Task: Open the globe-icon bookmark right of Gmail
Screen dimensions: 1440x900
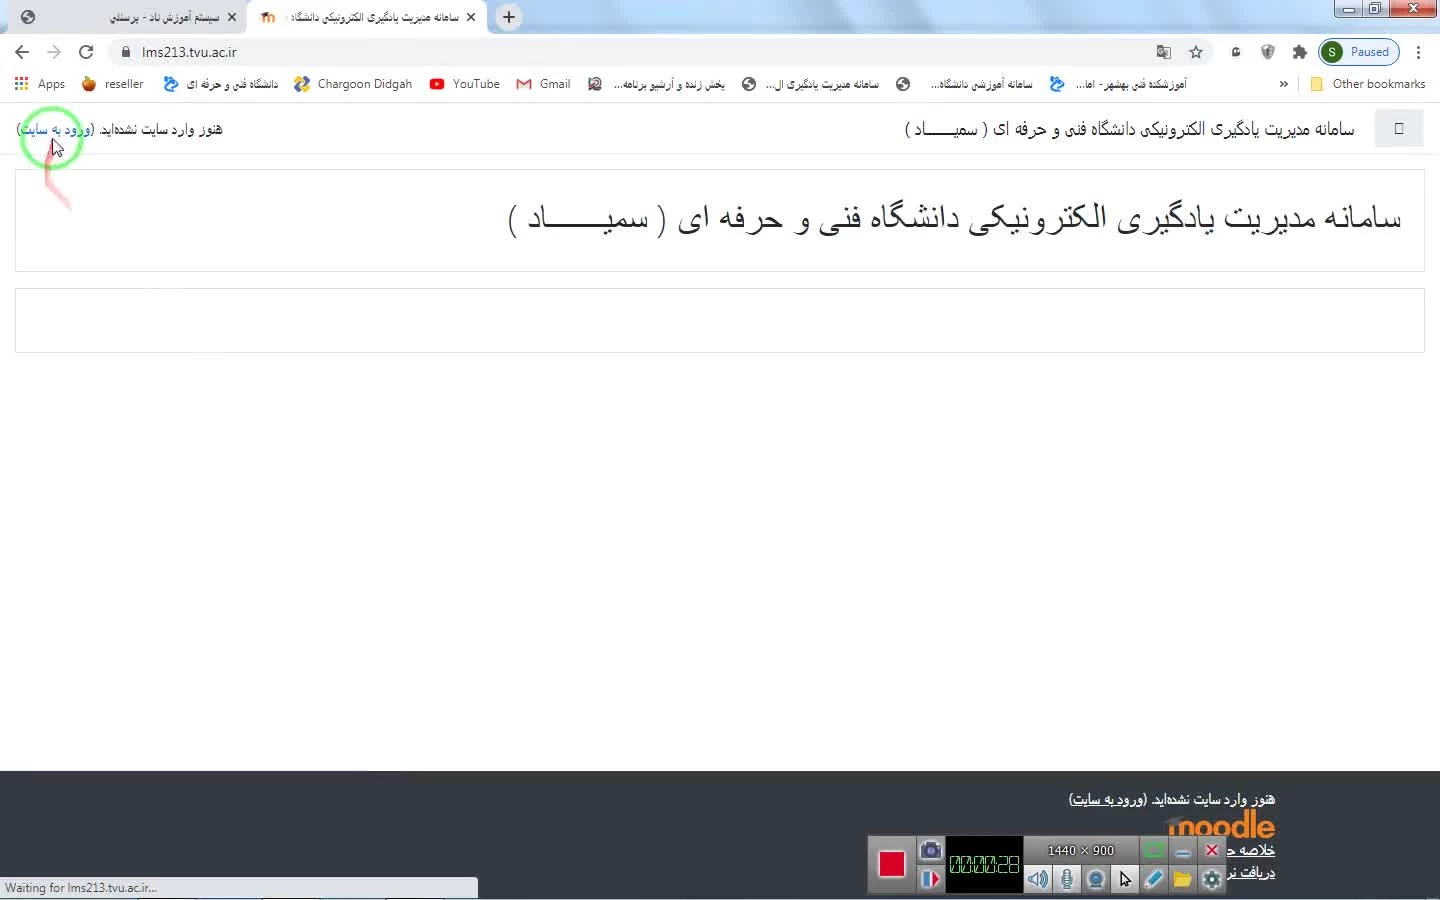Action: pos(810,84)
